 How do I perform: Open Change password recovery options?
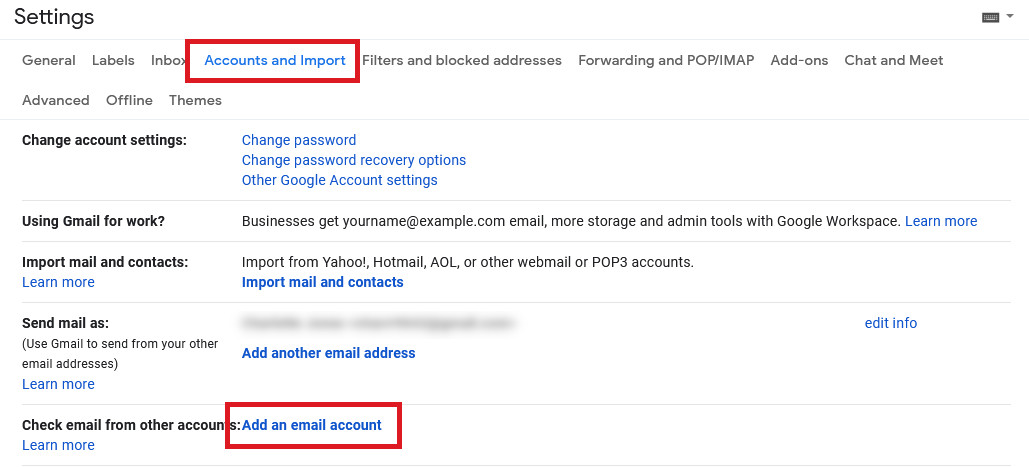(x=354, y=160)
